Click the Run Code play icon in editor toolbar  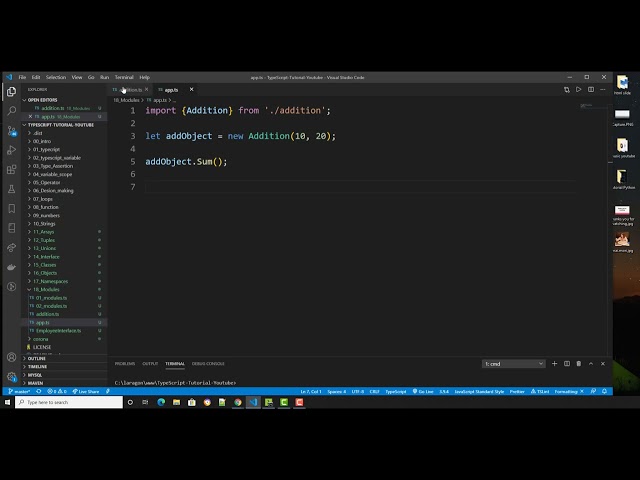click(578, 89)
